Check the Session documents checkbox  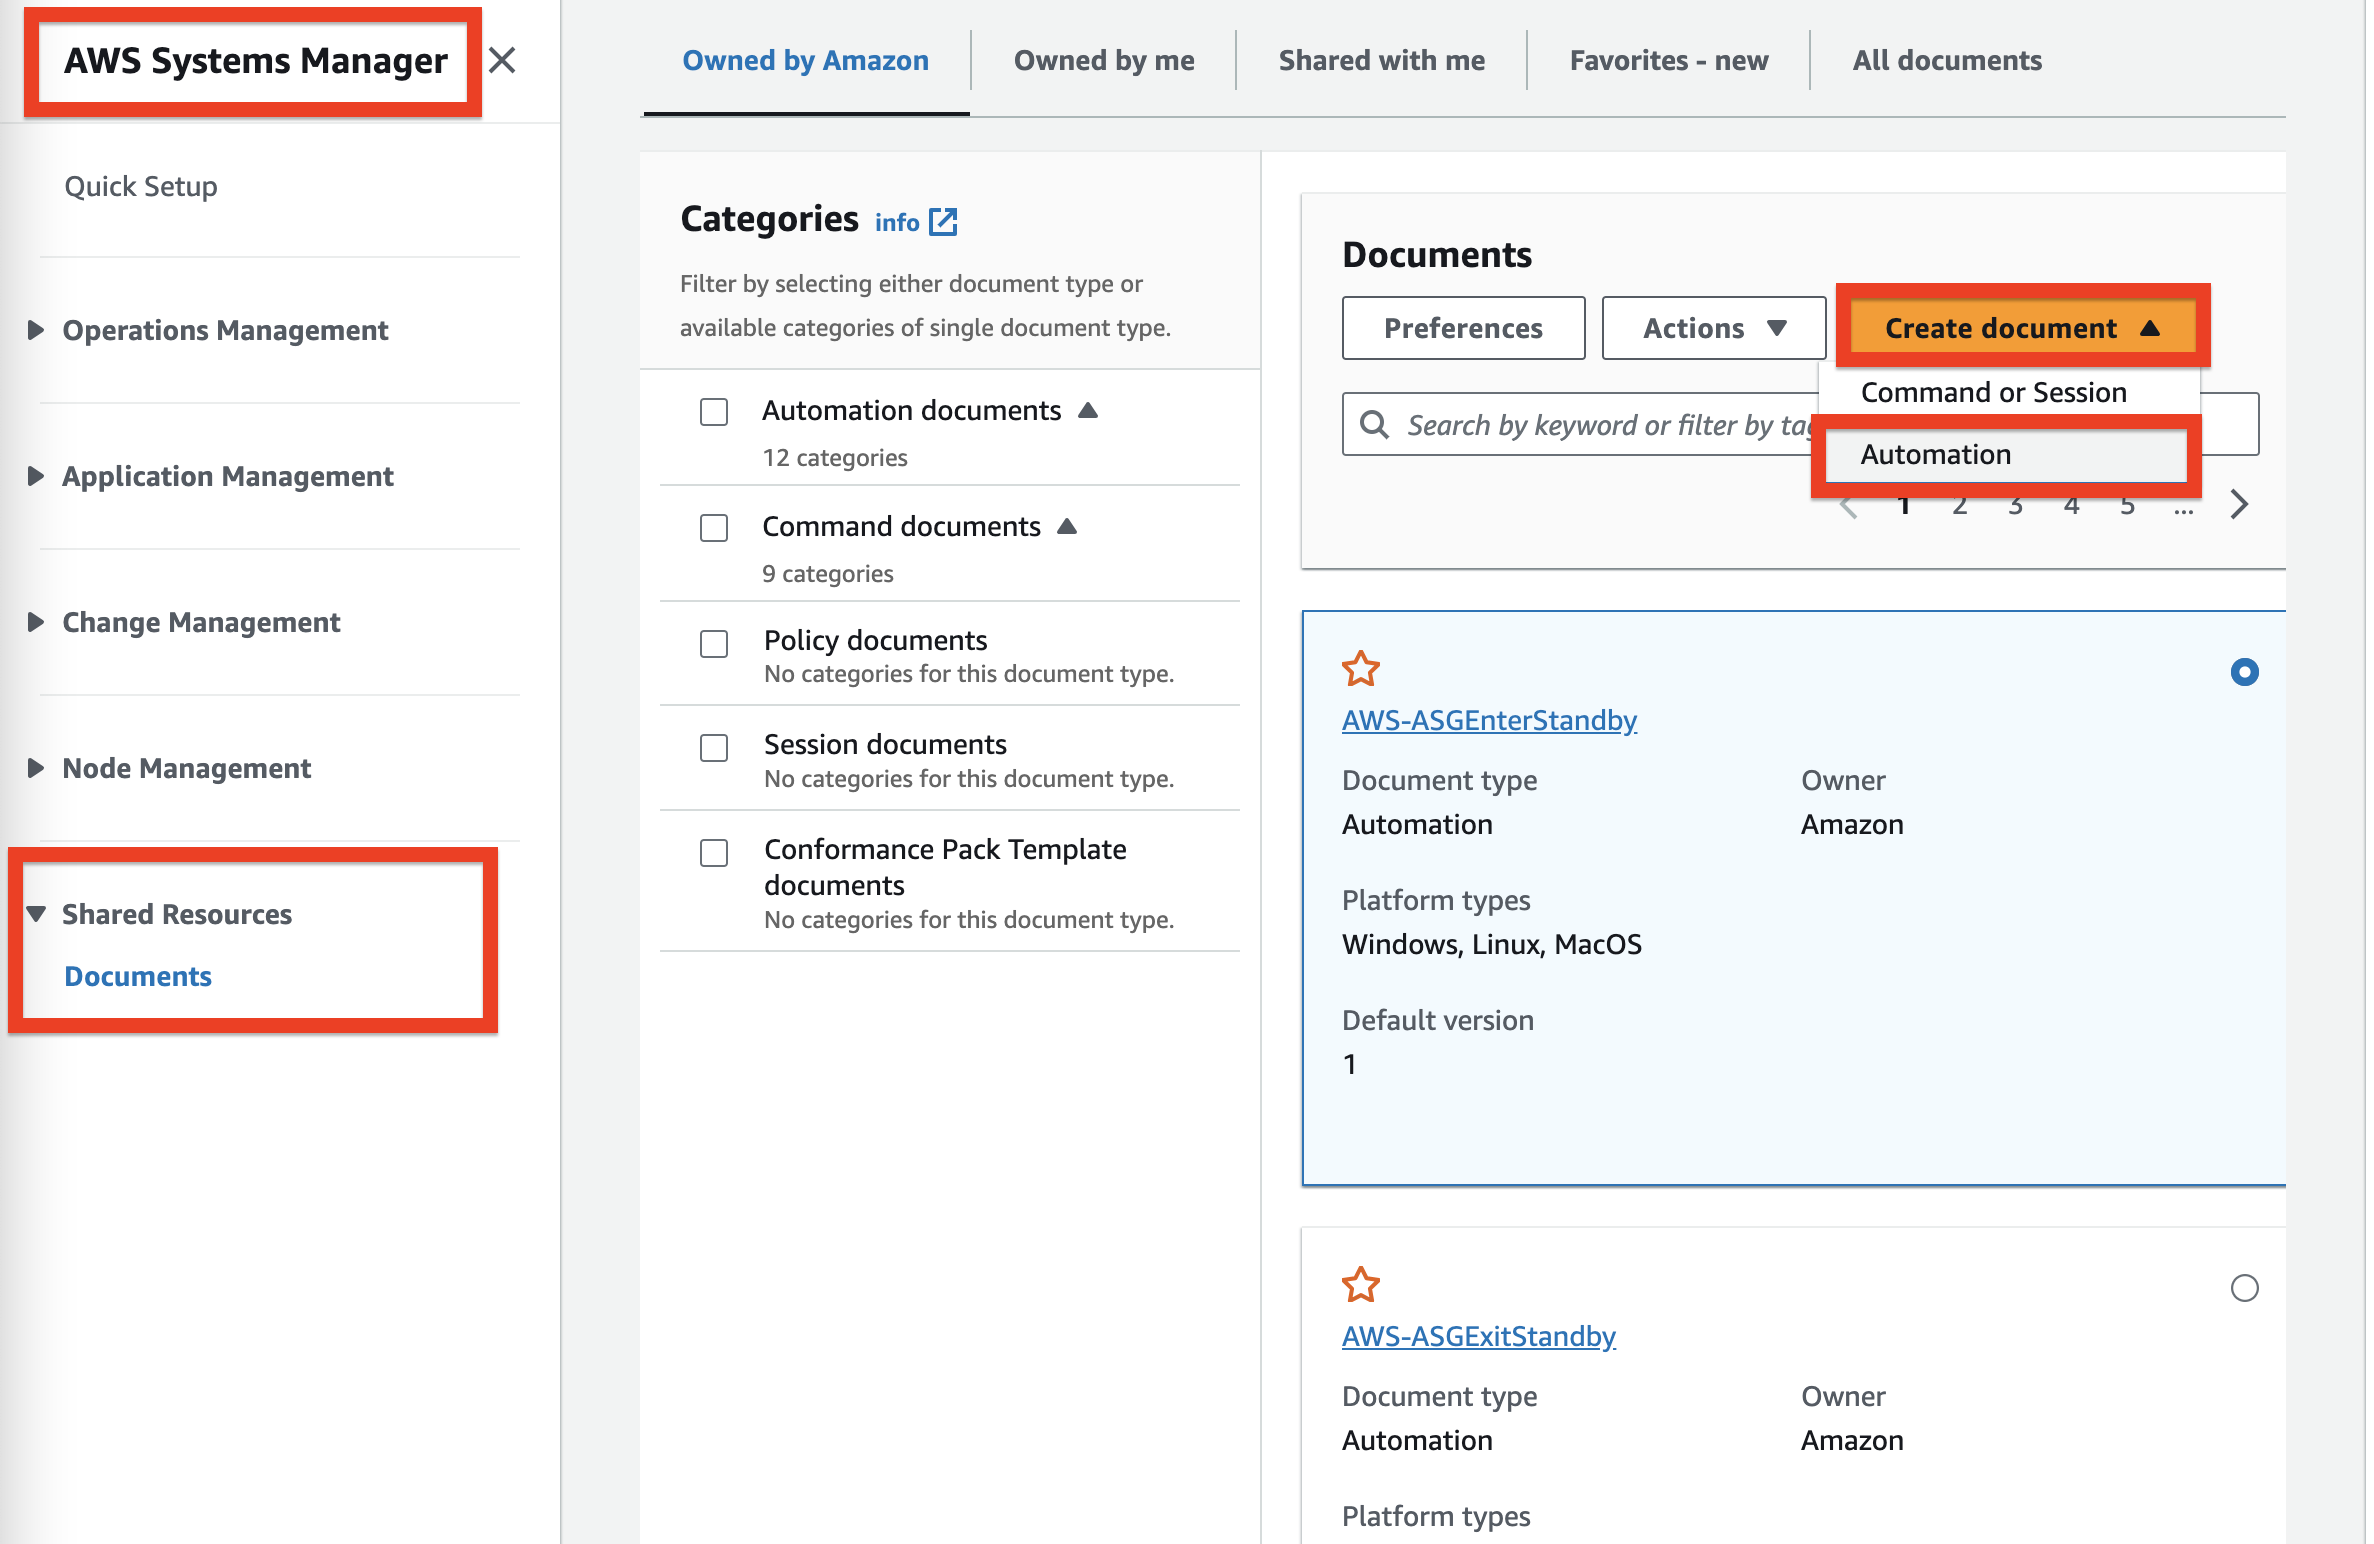[714, 748]
